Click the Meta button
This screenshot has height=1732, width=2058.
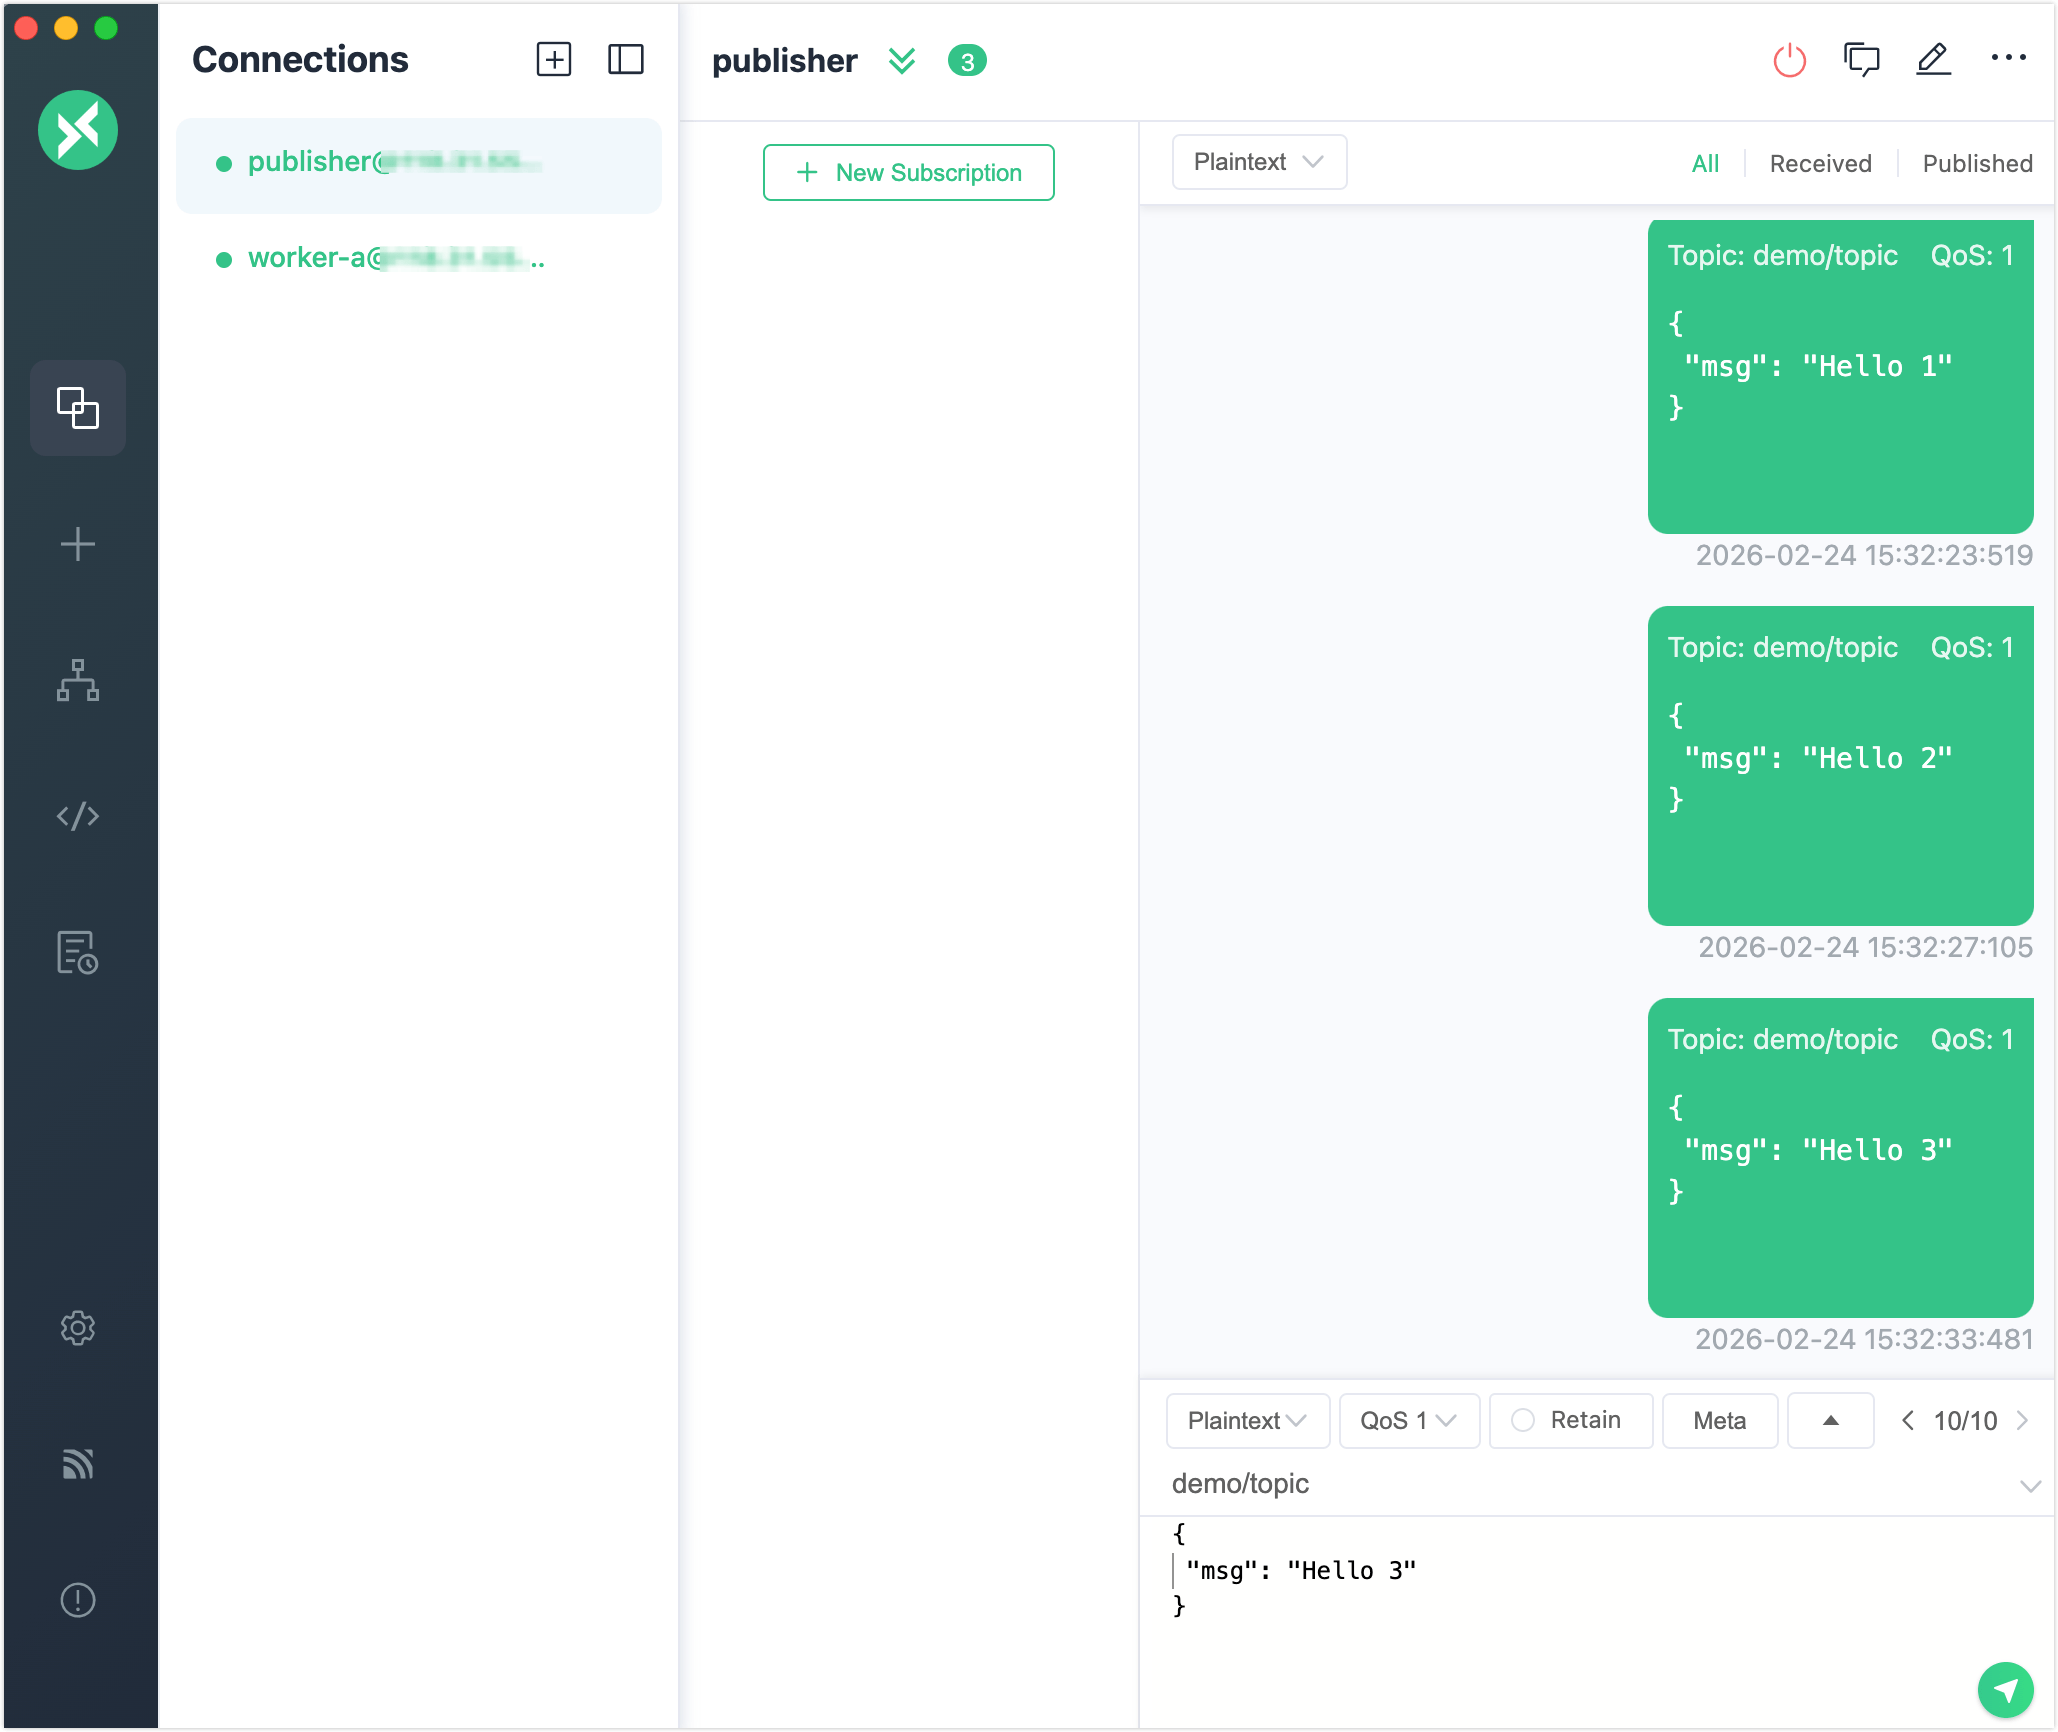1719,1420
